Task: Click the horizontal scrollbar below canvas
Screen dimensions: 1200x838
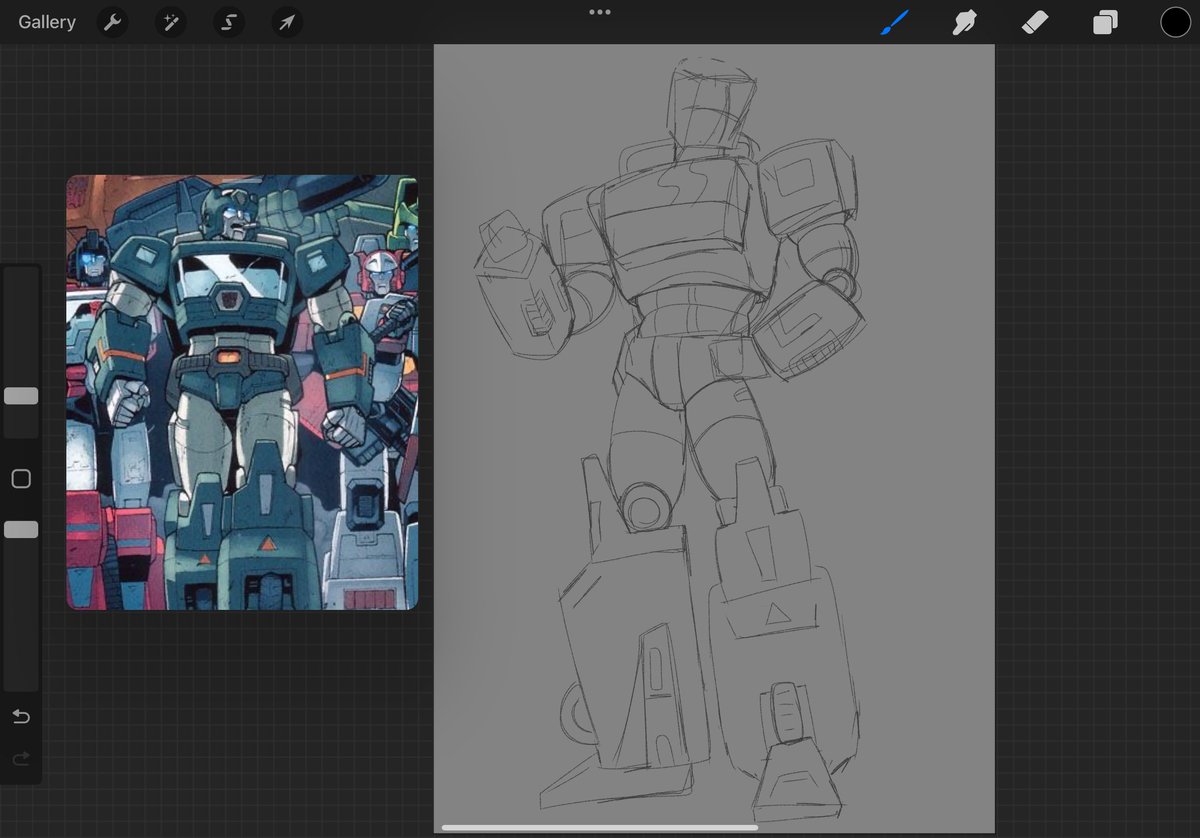Action: point(600,827)
